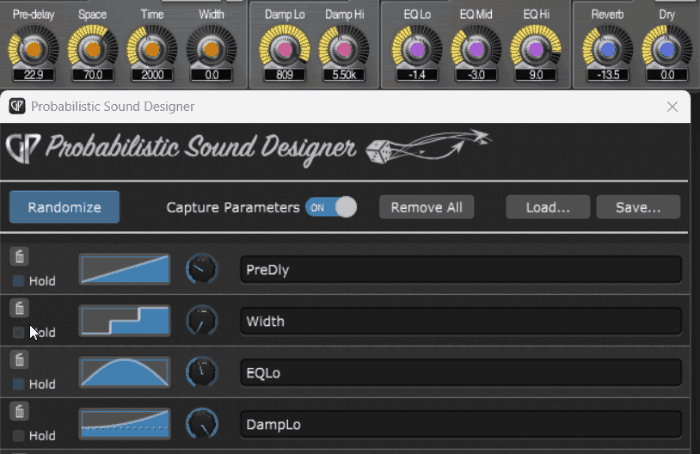
Task: Click the Time value 2000
Action: 152,75
